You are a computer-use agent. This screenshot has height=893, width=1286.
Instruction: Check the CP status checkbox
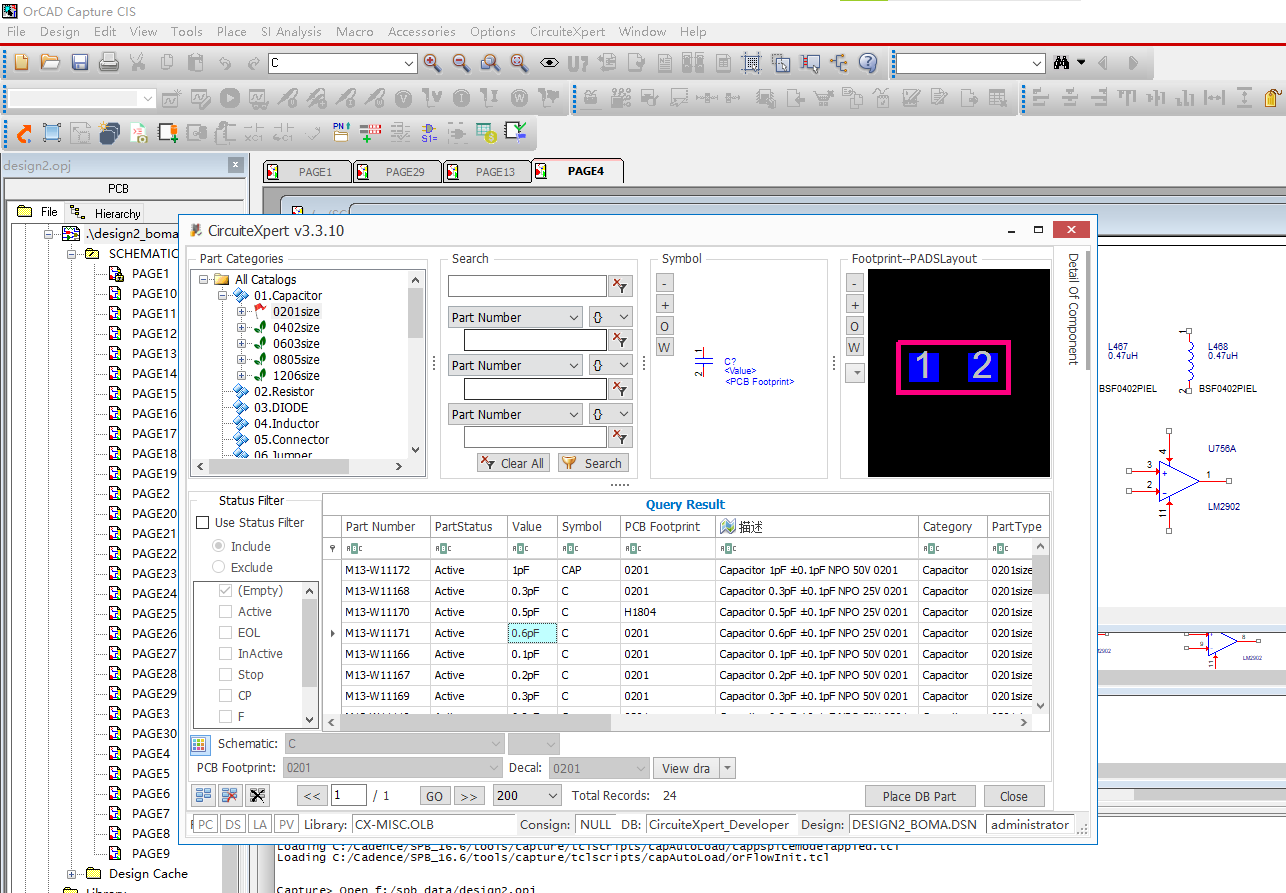[225, 696]
